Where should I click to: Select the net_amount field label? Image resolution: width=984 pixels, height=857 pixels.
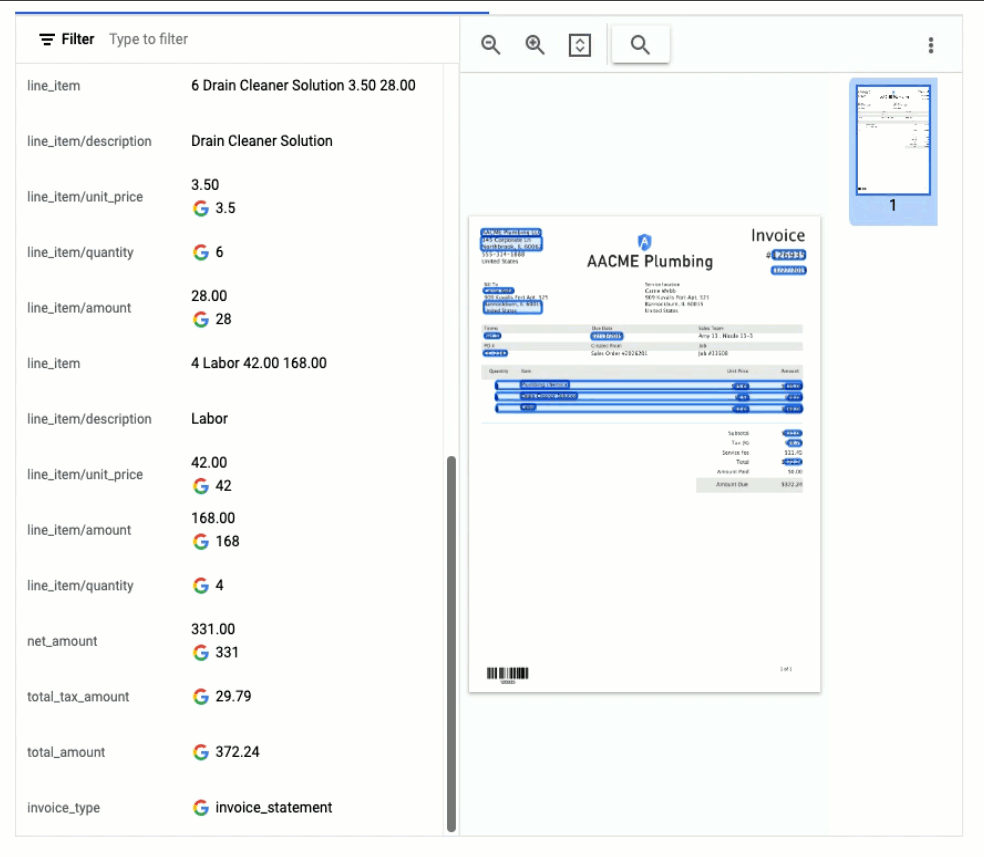pos(62,641)
